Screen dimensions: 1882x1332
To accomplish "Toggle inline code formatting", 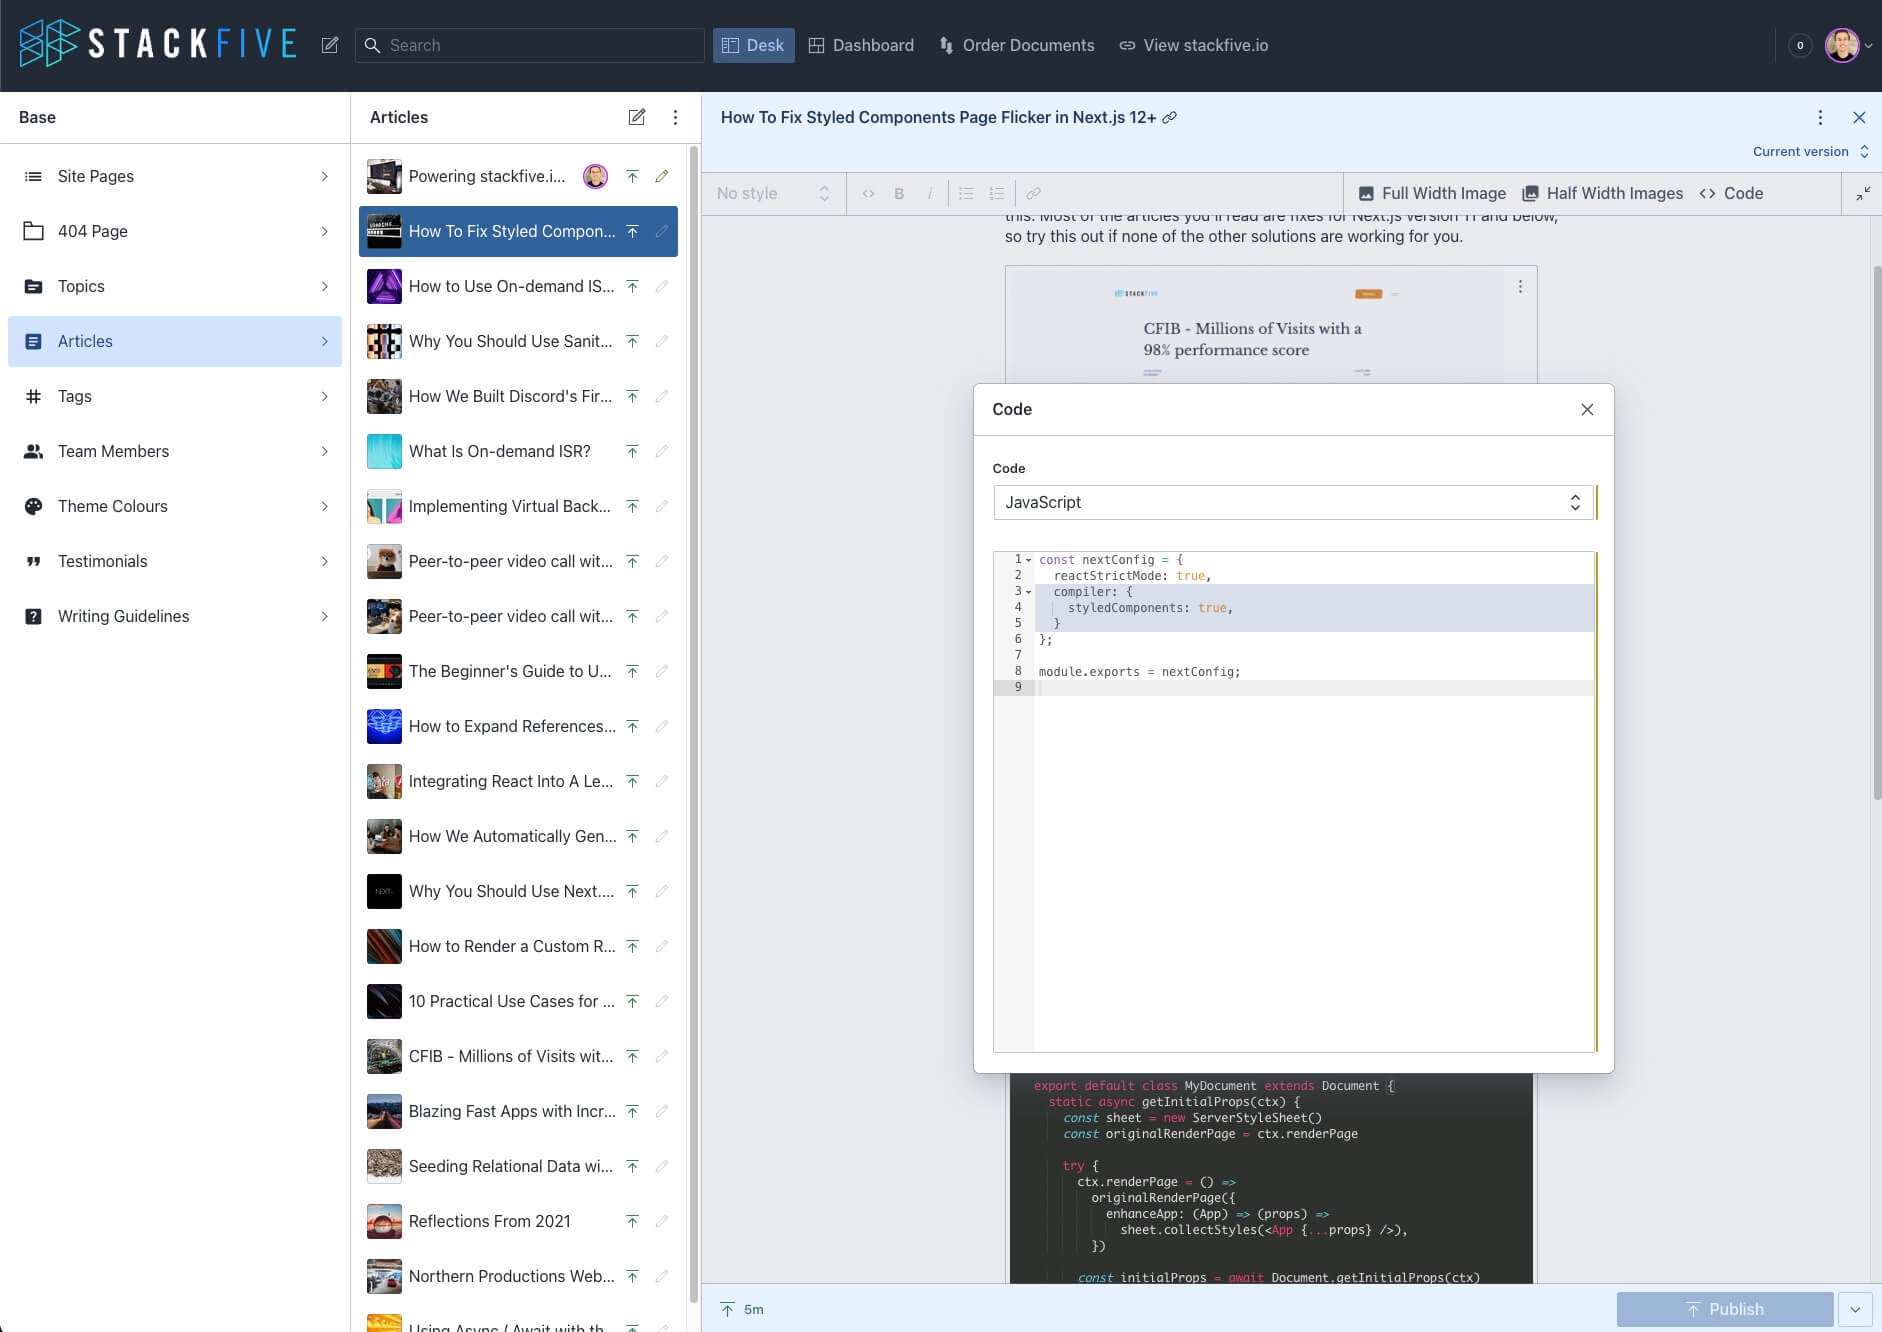I will coord(868,193).
